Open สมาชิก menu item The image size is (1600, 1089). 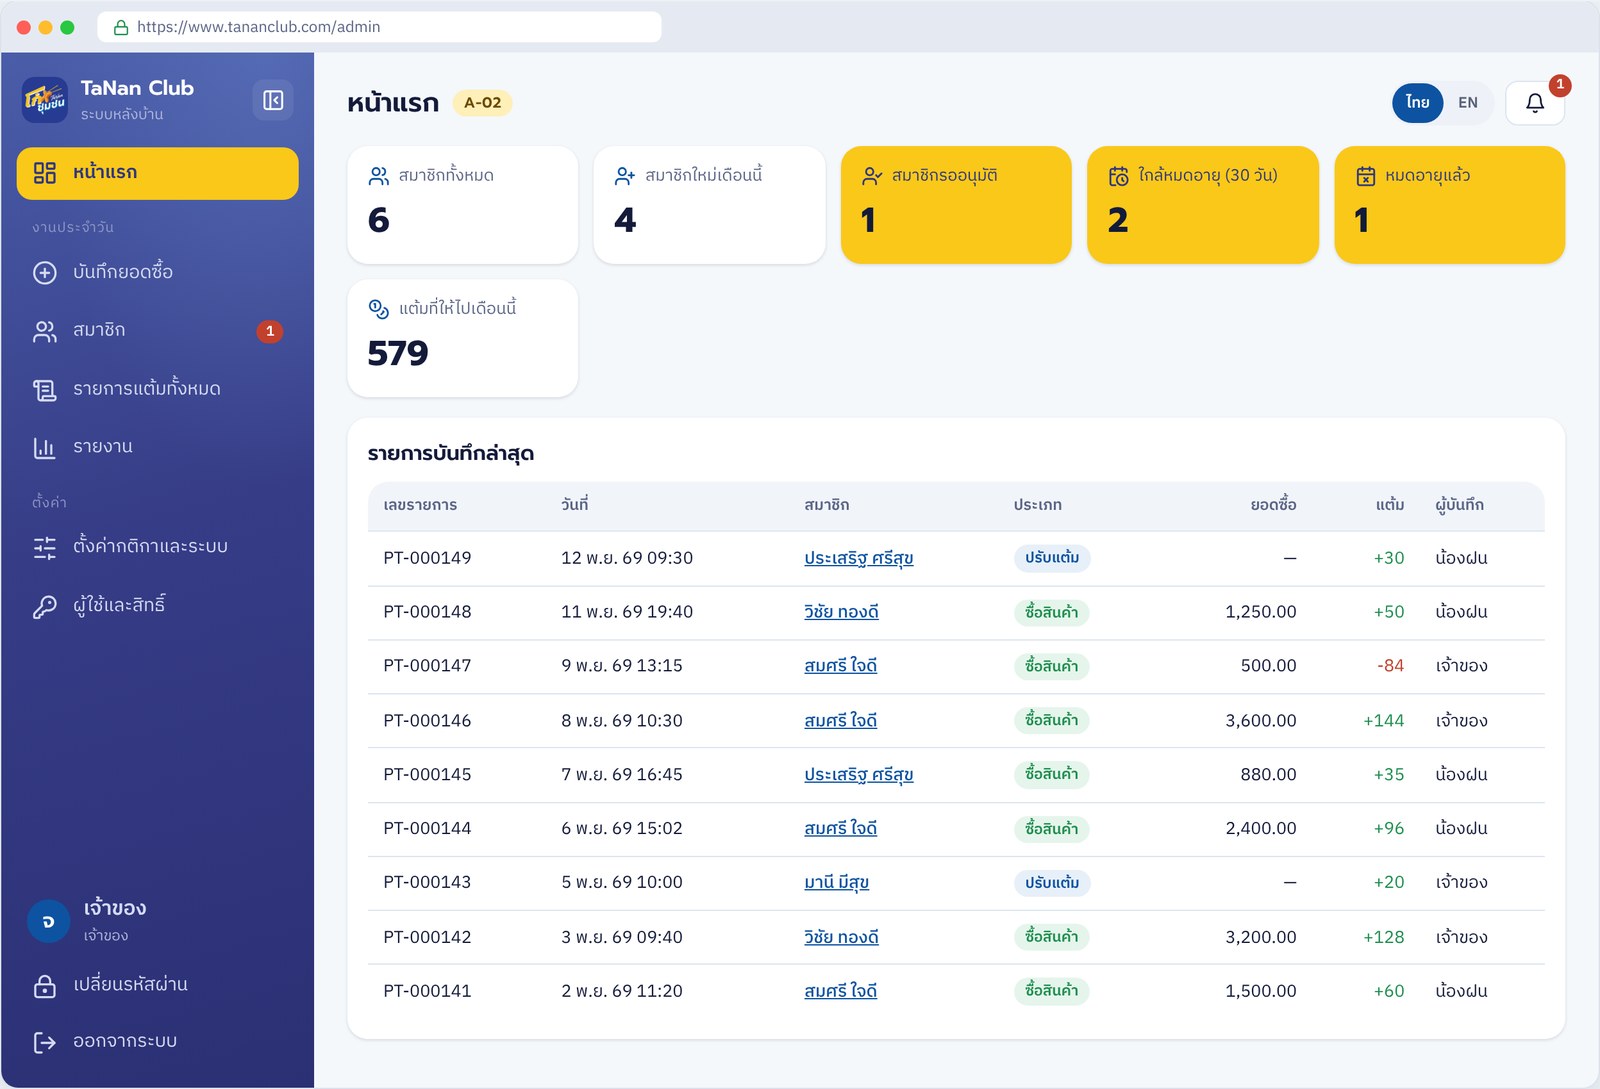[157, 331]
